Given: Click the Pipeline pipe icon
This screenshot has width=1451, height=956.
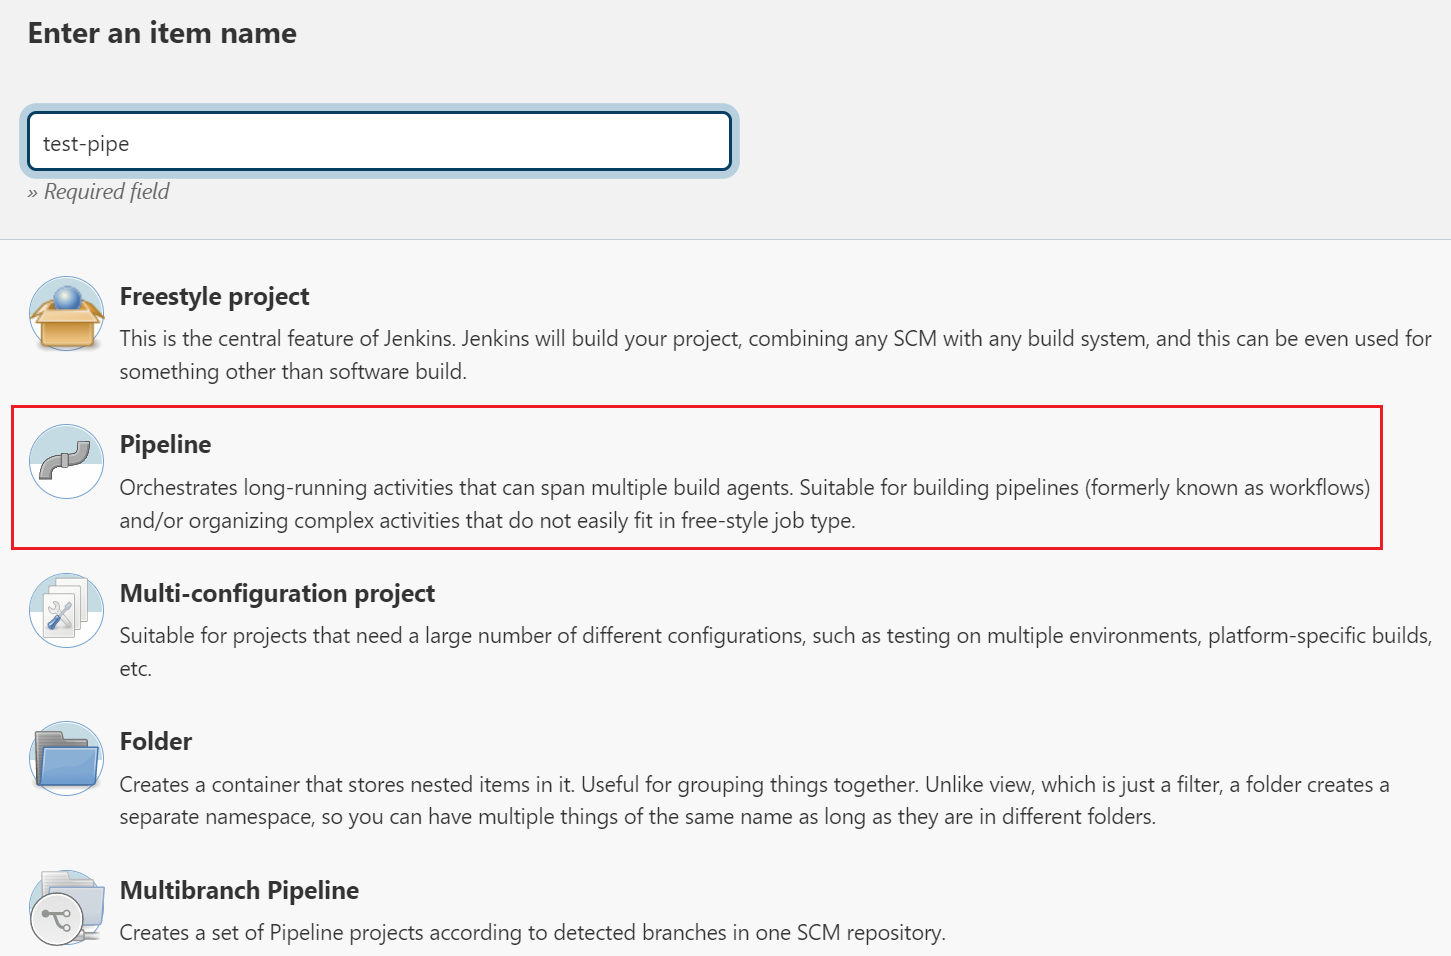Looking at the screenshot, I should (66, 462).
